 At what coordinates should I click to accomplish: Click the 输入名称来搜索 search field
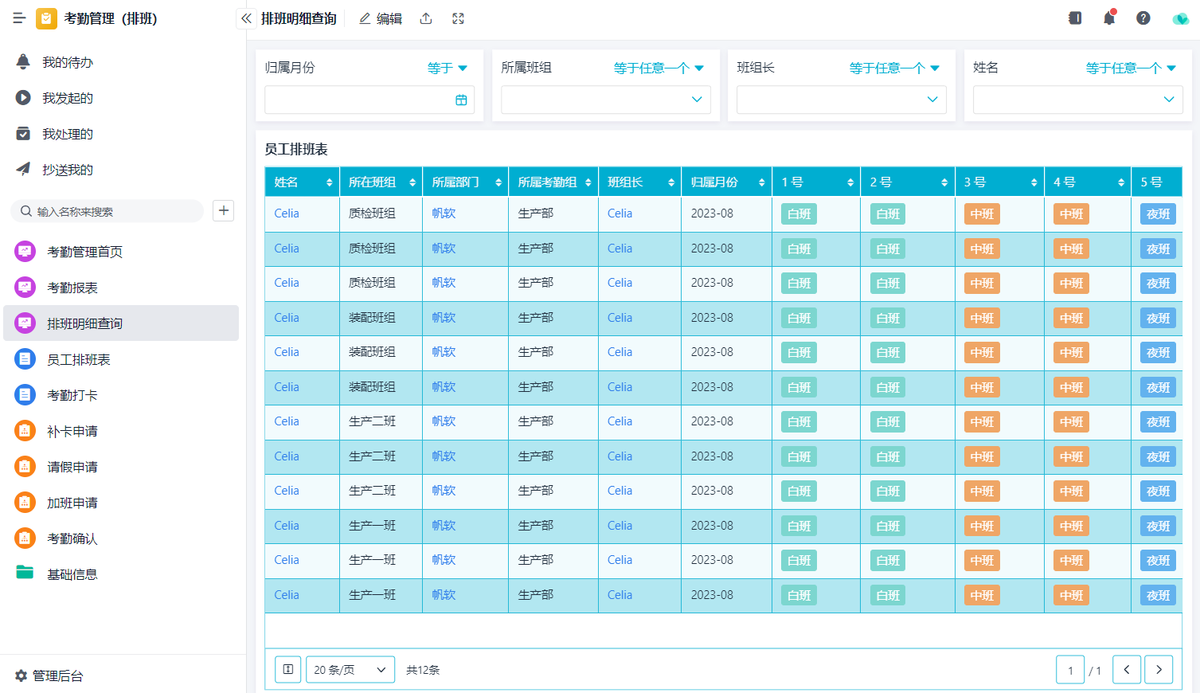pyautogui.click(x=108, y=212)
